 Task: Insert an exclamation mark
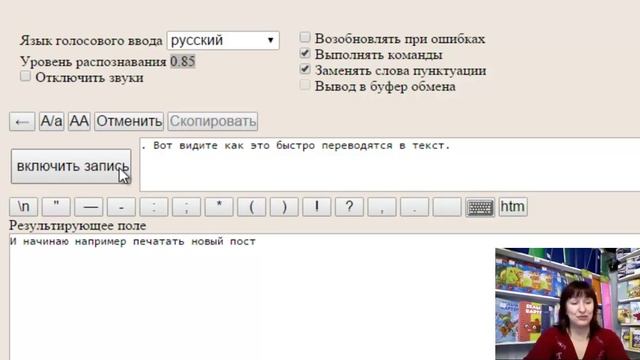point(317,207)
